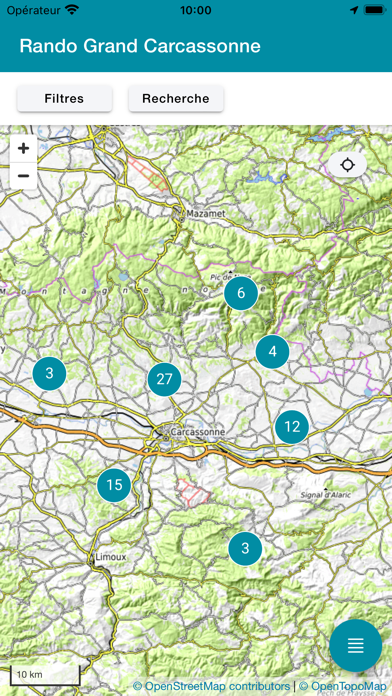Open the OpenTopoMap attribution link
The width and height of the screenshot is (392, 696).
[x=342, y=686]
